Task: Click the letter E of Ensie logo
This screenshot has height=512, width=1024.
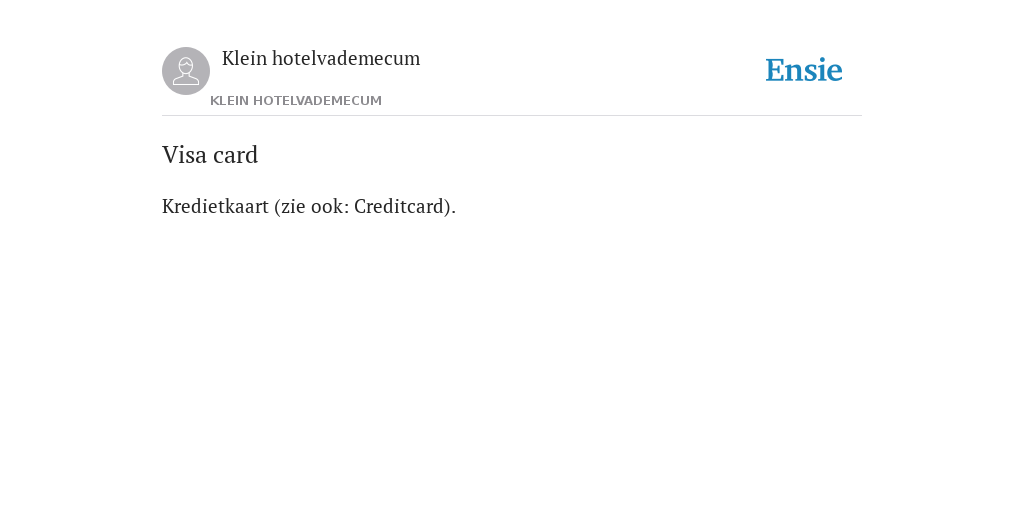Action: coord(775,71)
